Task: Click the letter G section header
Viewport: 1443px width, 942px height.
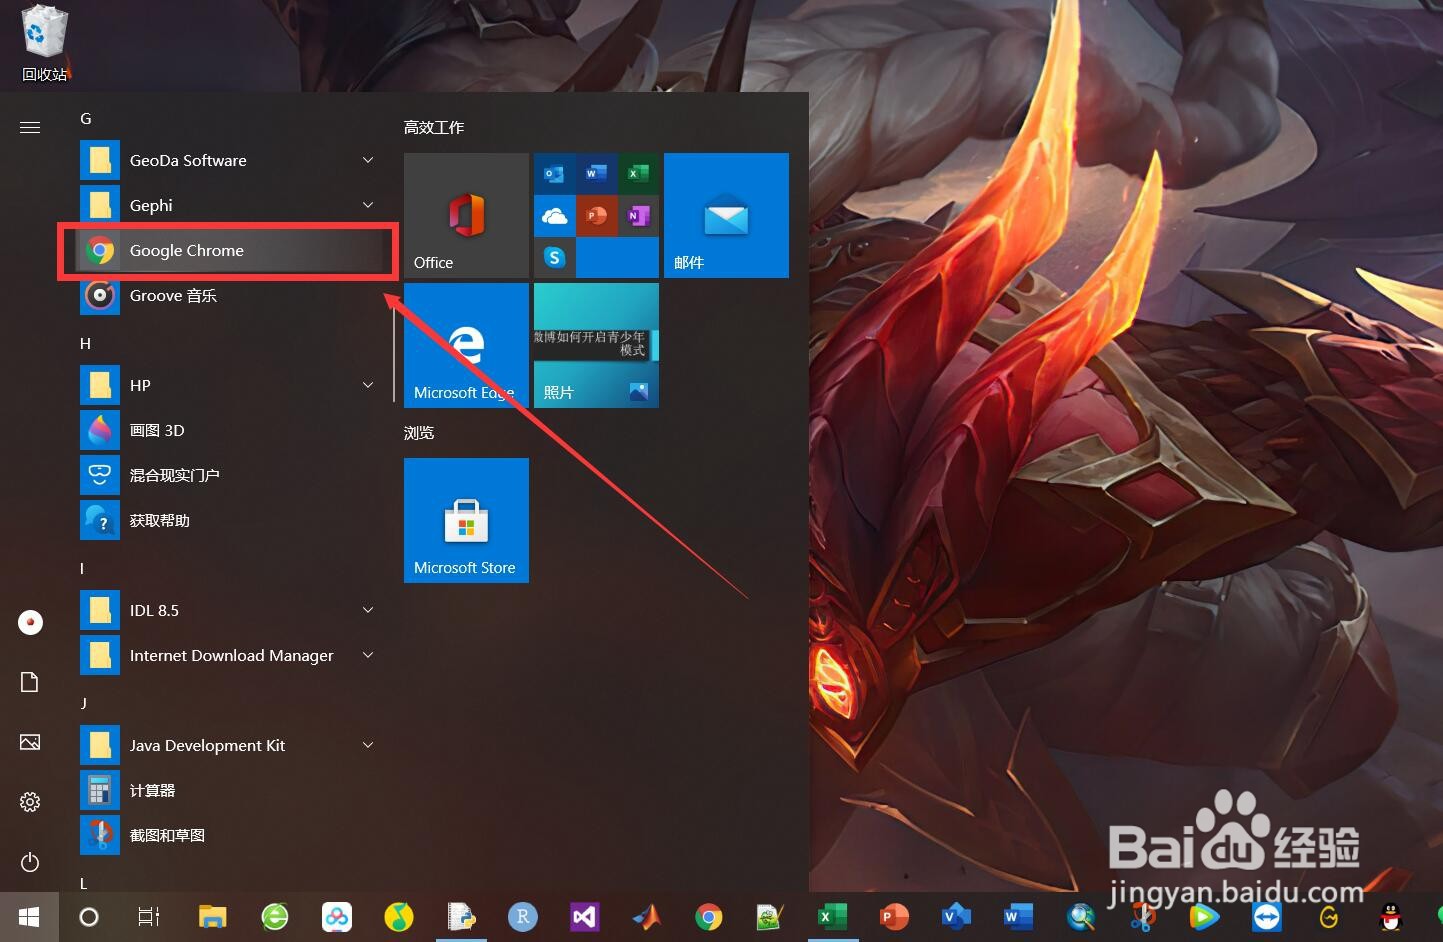Action: coord(86,118)
